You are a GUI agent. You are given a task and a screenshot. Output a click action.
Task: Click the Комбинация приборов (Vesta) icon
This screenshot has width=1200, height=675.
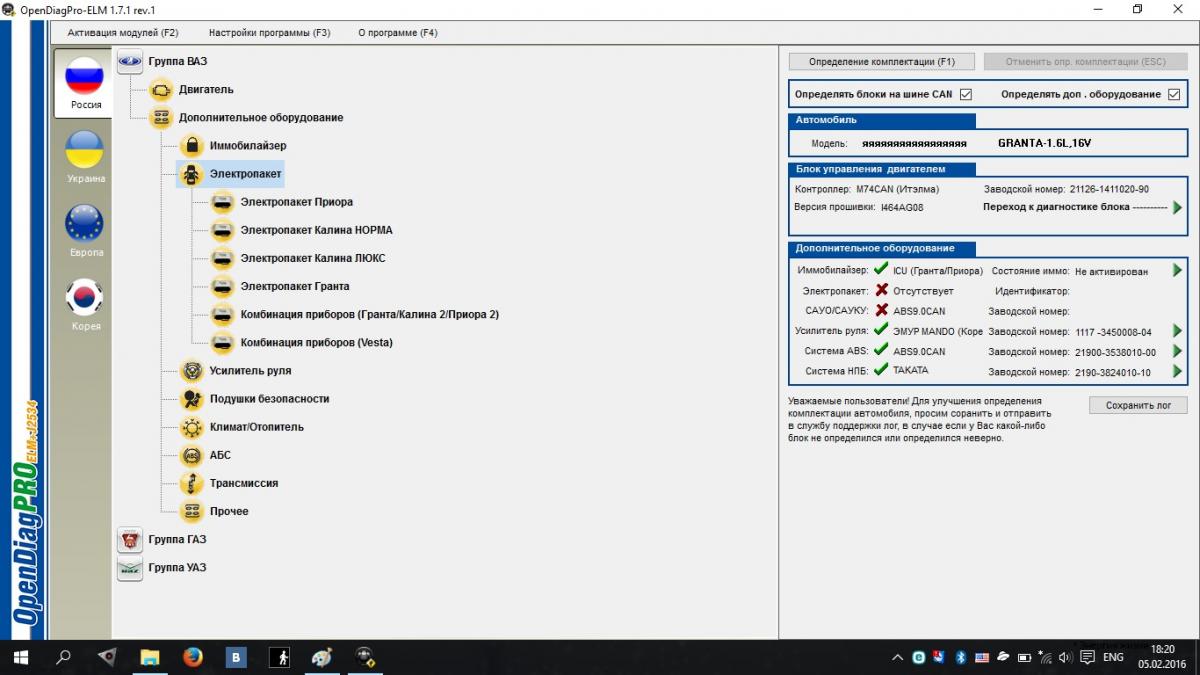click(223, 342)
